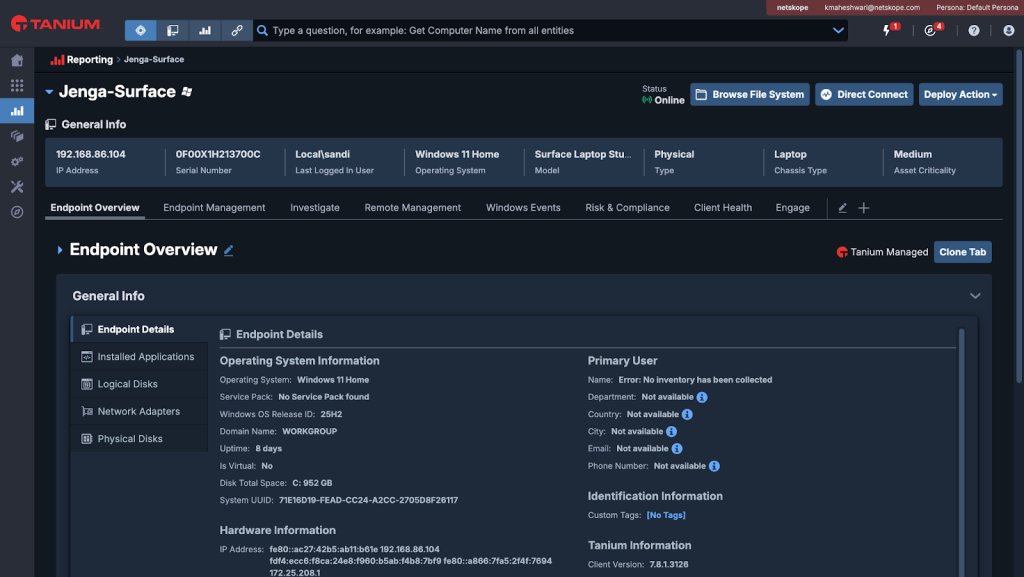
Task: Click the Endpoint Details panel scrollbar
Action: (961, 450)
